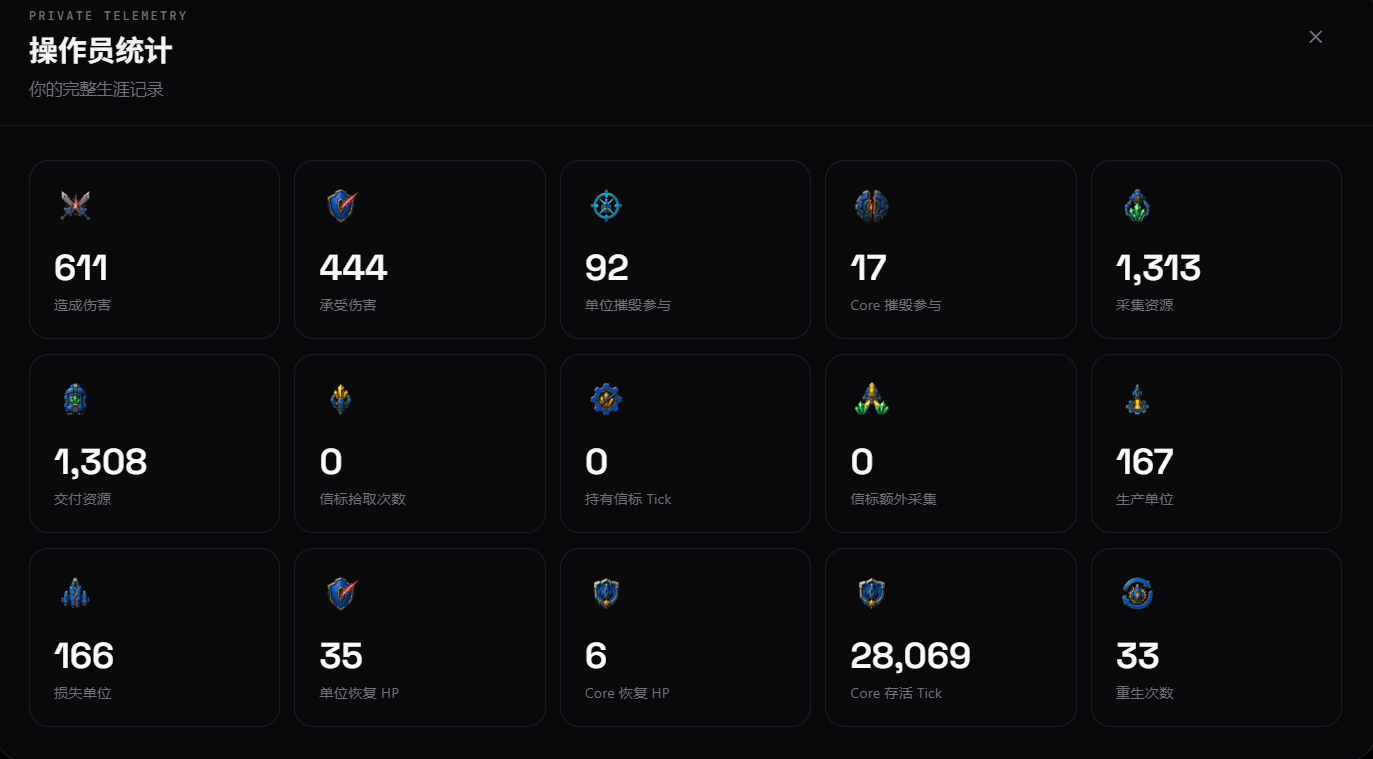1373x759 pixels.
Task: Click the blue fleet icon for 损失单位
Action: (x=75, y=594)
